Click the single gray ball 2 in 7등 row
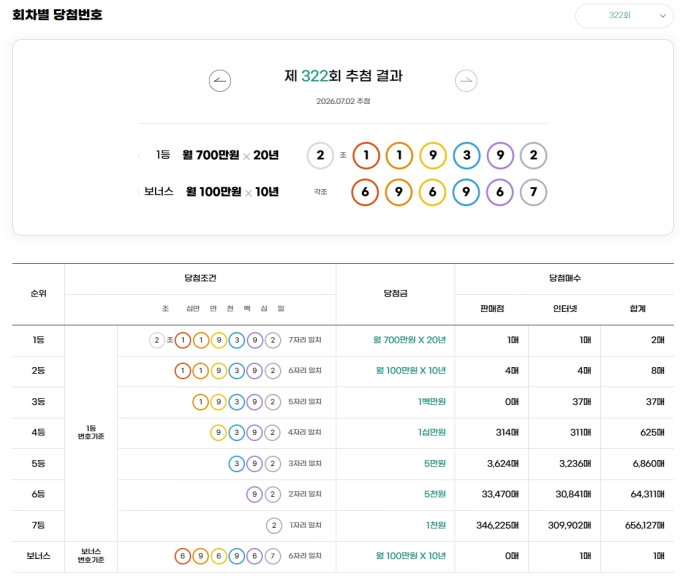The height and width of the screenshot is (578, 680). pos(274,526)
